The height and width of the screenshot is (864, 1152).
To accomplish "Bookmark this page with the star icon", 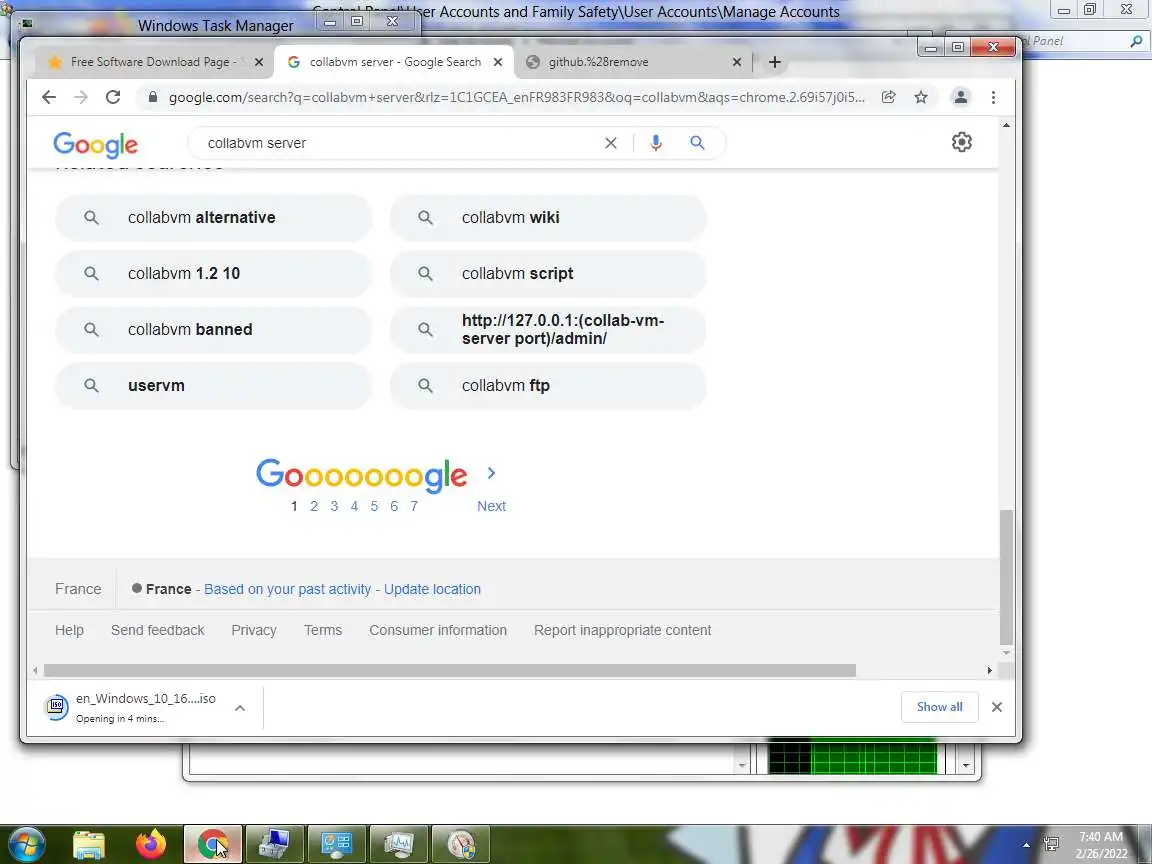I will (x=921, y=97).
